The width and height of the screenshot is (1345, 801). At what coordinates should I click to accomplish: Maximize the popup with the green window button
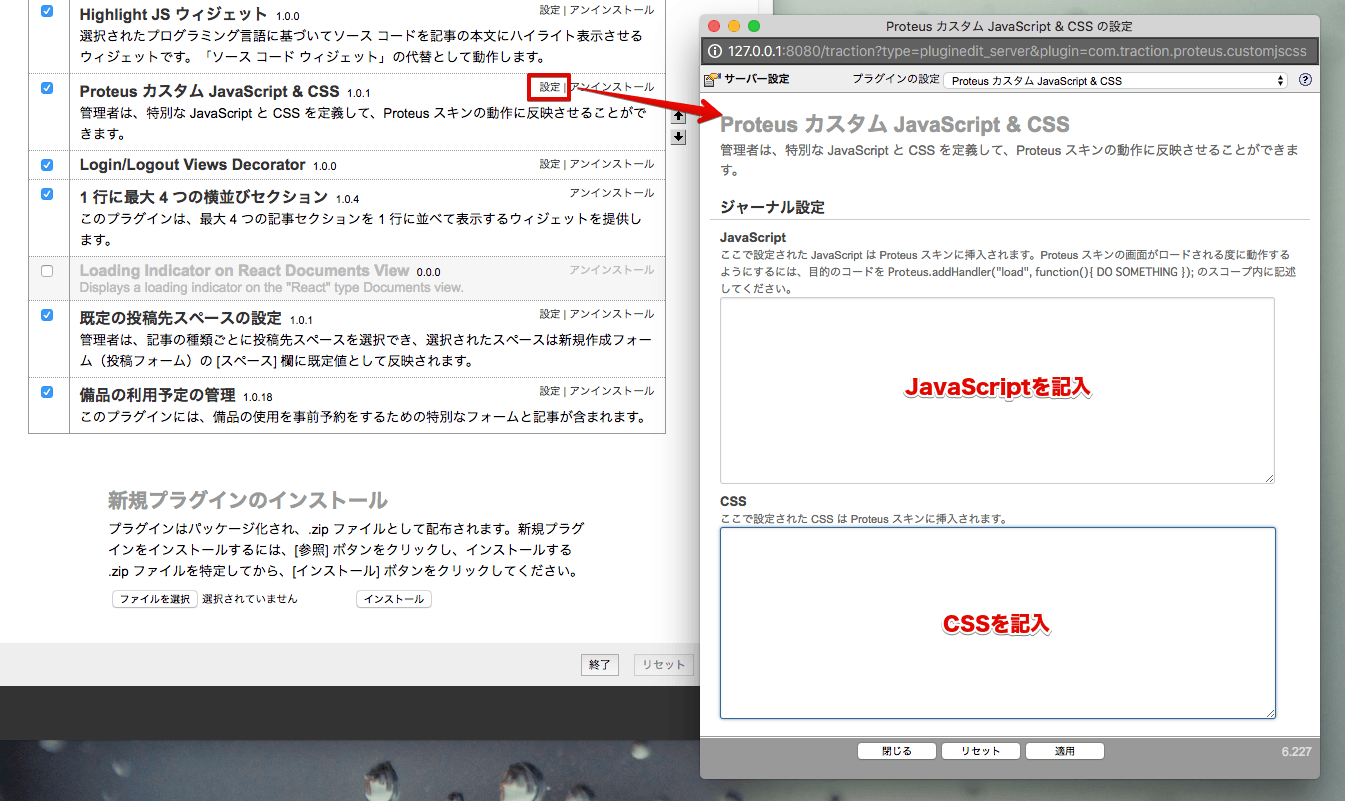(754, 26)
